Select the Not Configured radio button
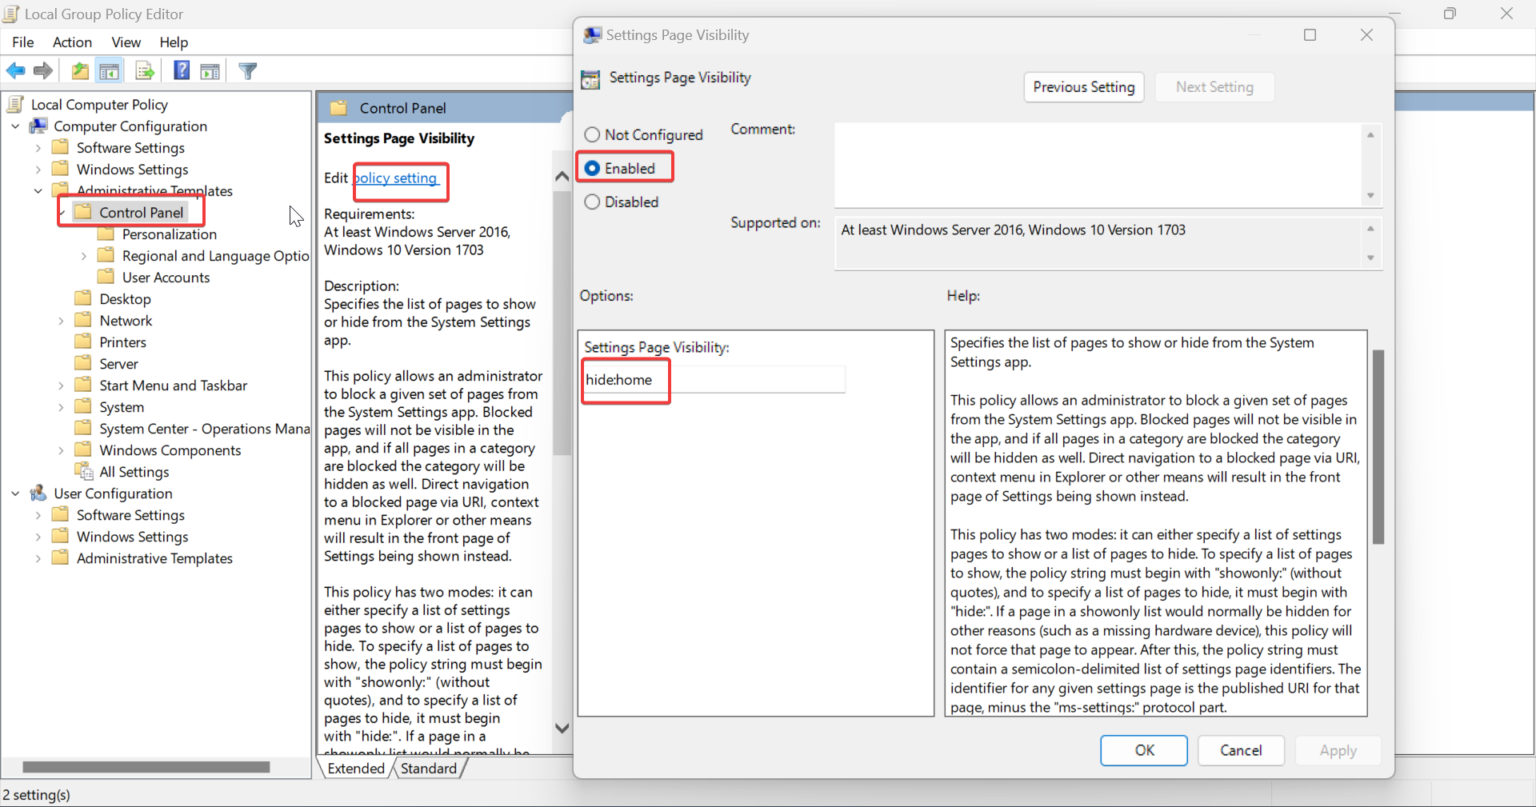This screenshot has height=807, width=1536. (x=591, y=134)
